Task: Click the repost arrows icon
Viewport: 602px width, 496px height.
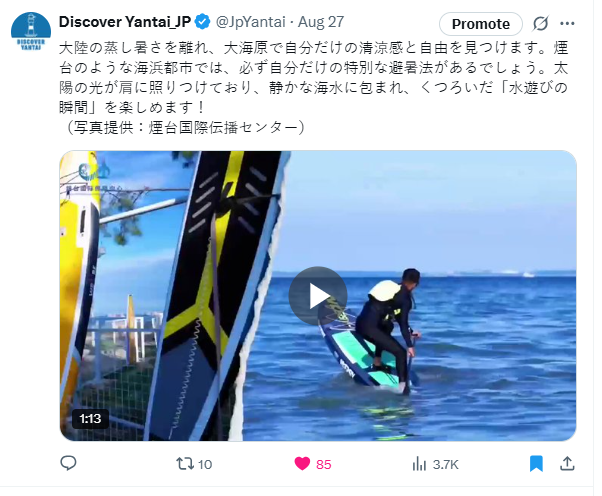Action: point(185,464)
